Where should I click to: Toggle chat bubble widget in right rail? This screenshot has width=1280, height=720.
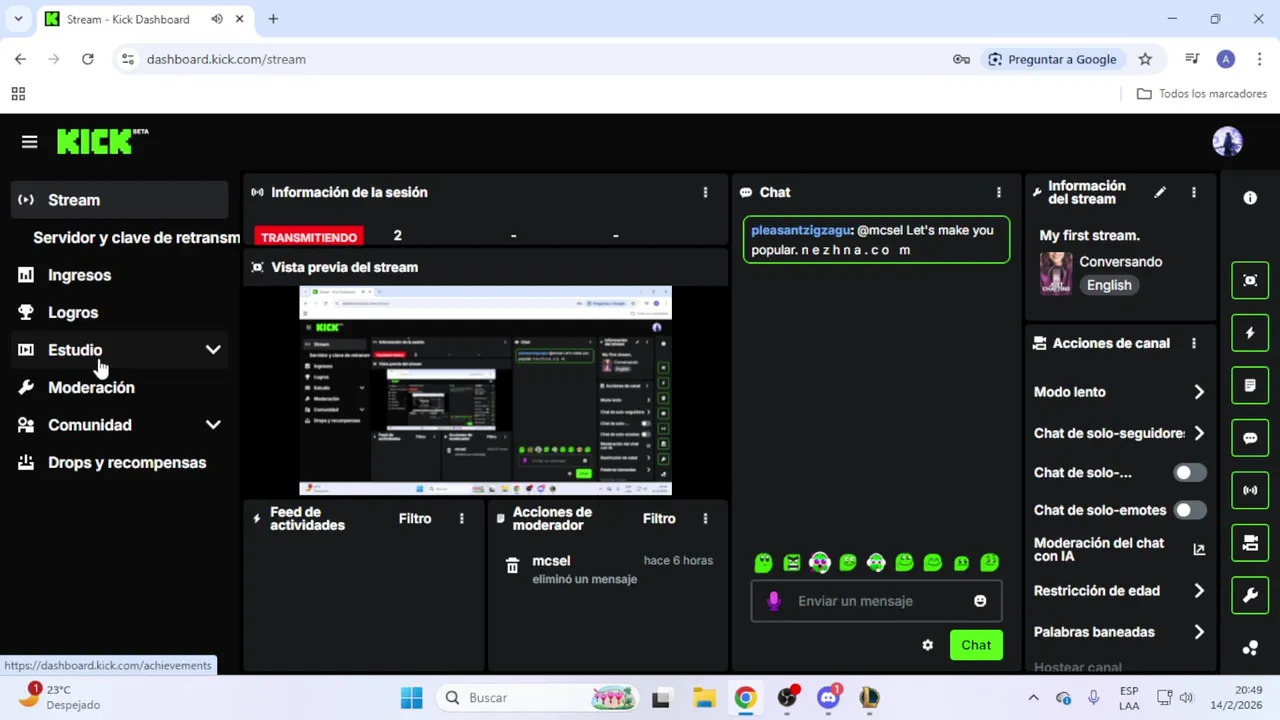point(1250,438)
